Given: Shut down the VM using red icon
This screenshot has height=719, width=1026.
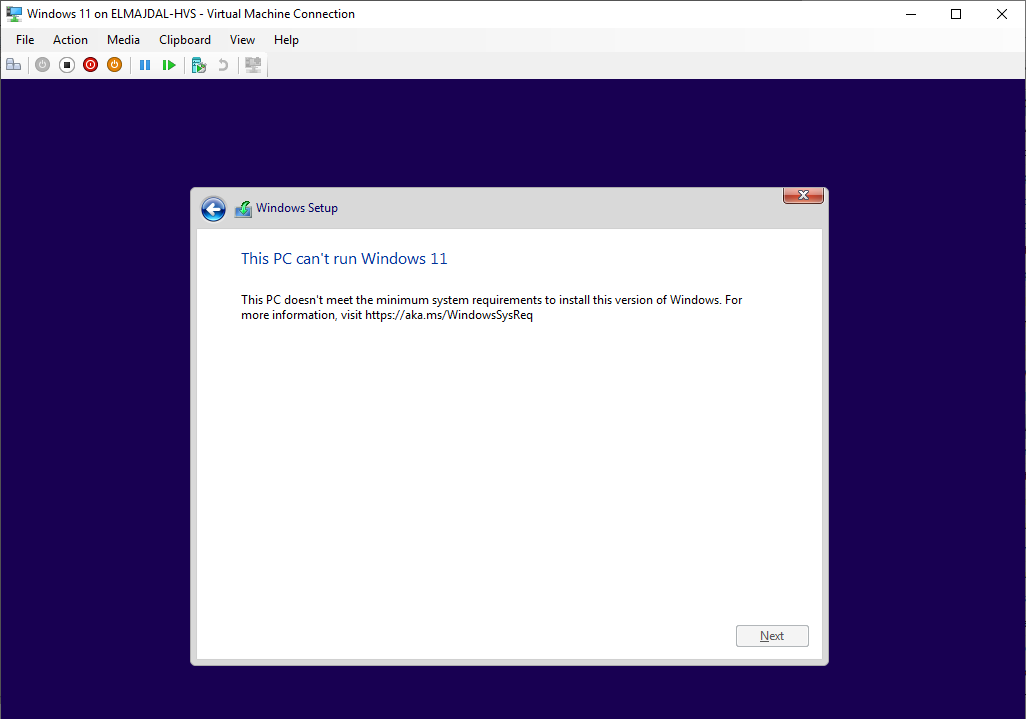Looking at the screenshot, I should tap(90, 65).
